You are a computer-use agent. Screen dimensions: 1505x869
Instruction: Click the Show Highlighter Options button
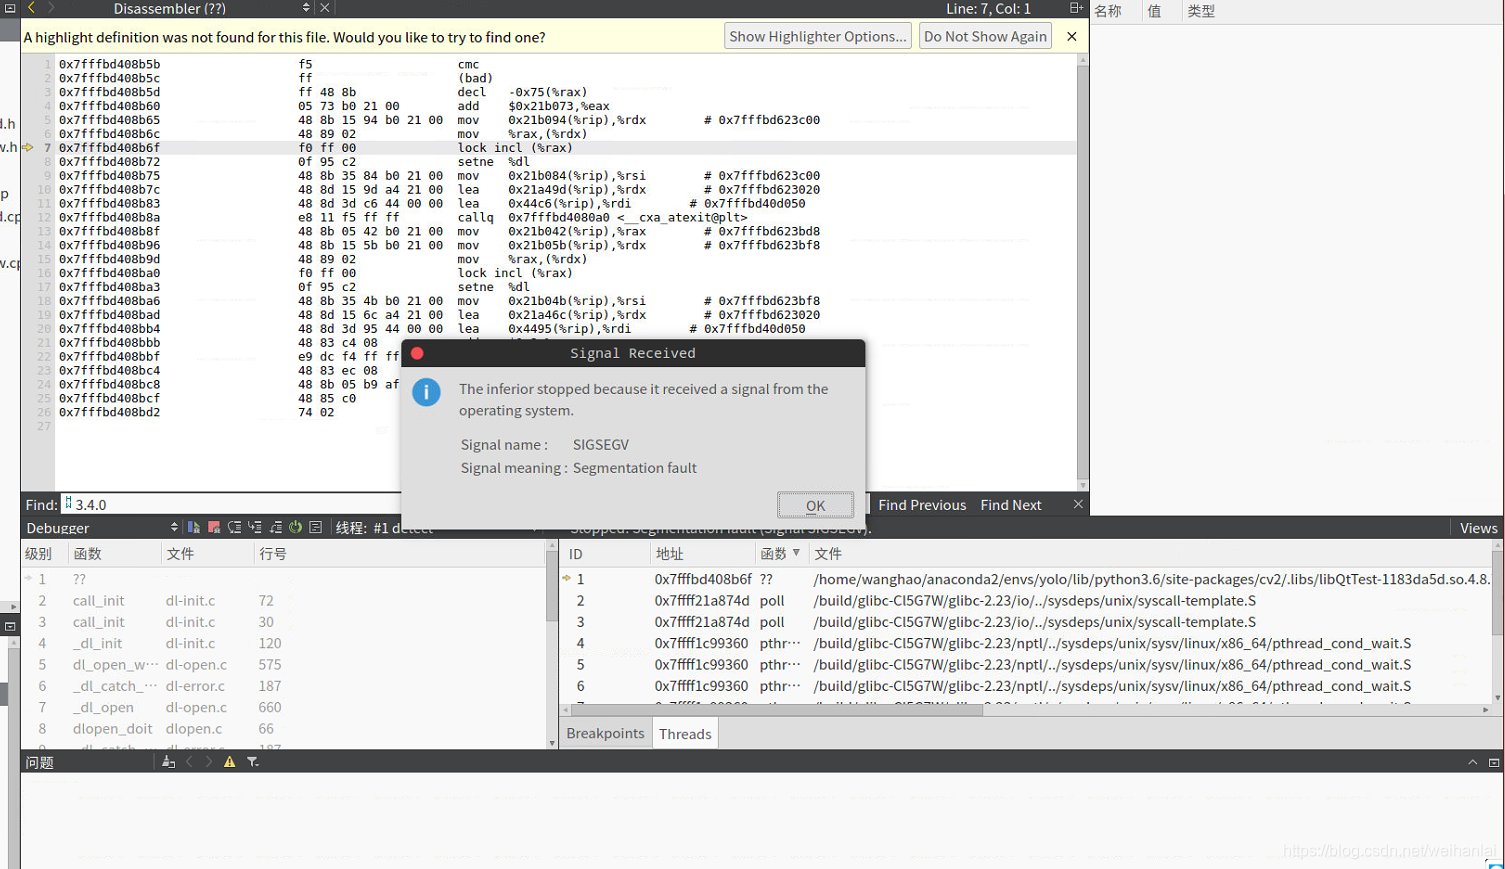[x=817, y=36]
